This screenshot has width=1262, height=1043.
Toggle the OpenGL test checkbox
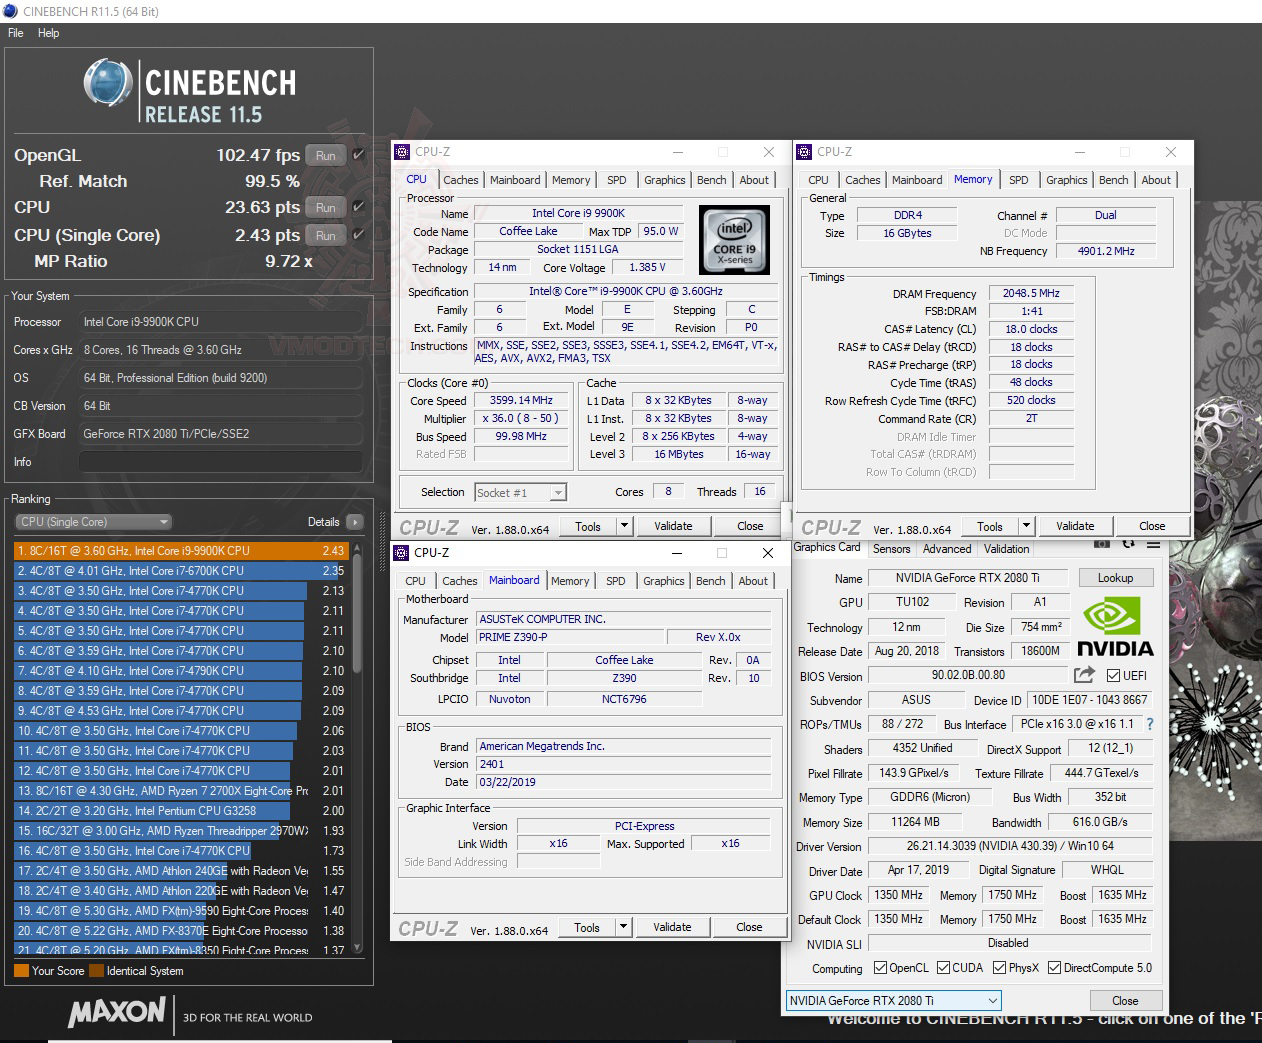click(x=358, y=155)
